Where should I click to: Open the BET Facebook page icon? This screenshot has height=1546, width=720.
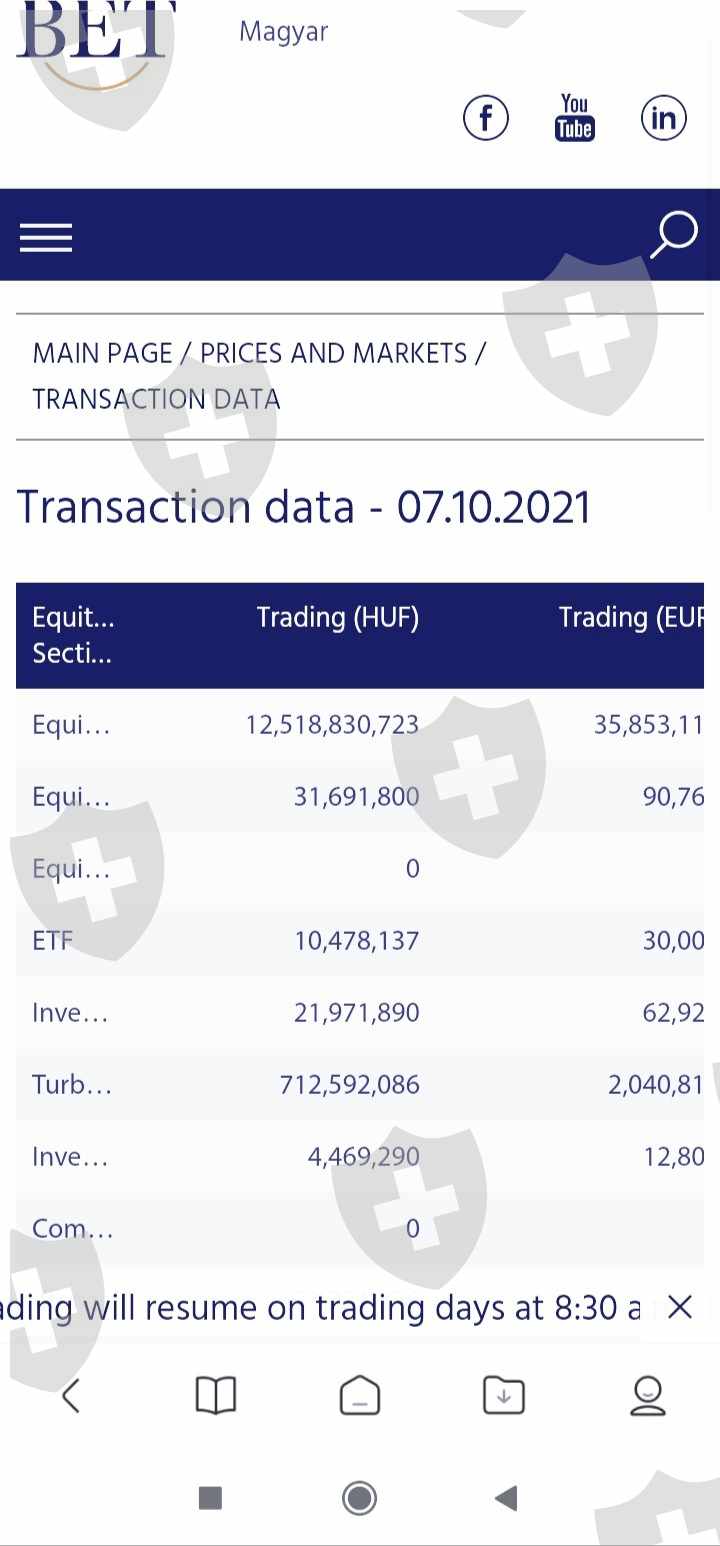tap(486, 119)
